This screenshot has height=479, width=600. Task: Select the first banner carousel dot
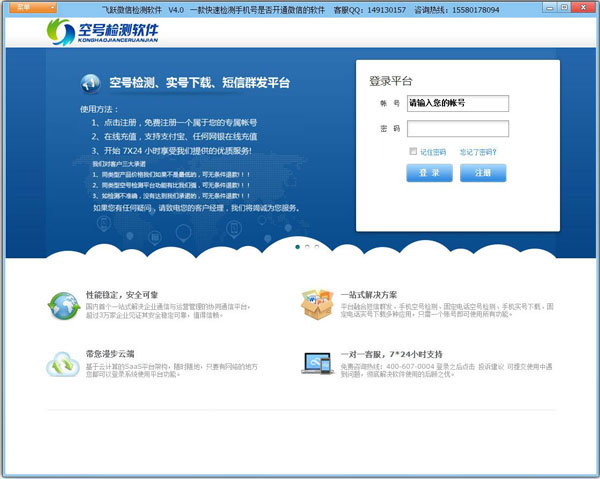coord(297,245)
